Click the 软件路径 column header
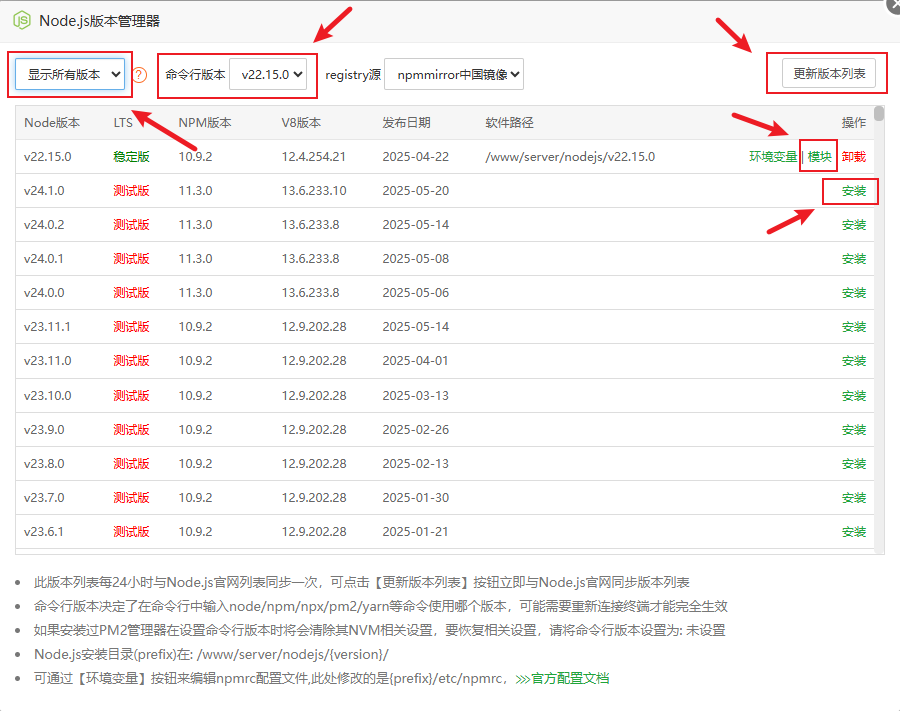 tap(509, 123)
